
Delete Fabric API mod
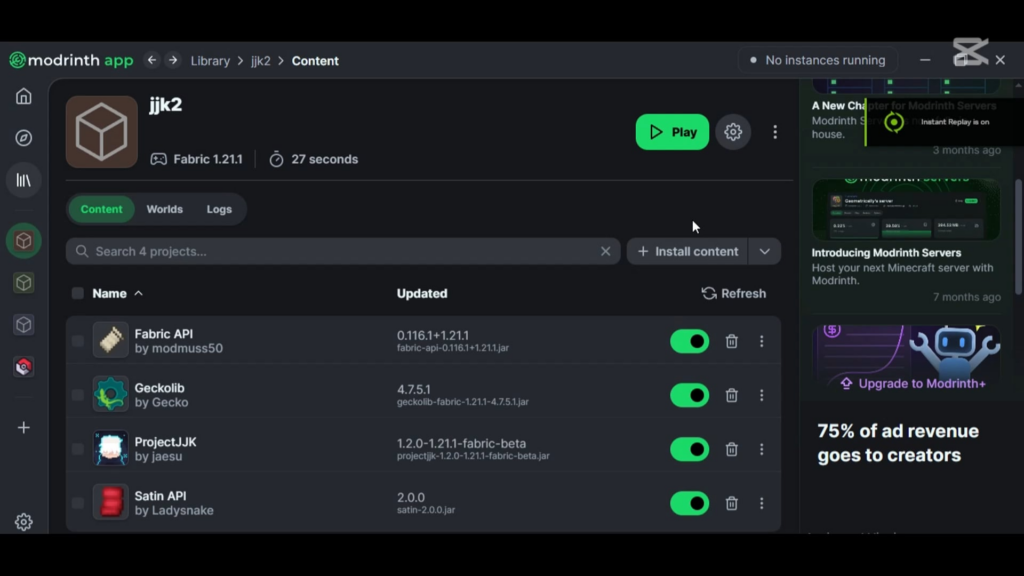point(731,342)
